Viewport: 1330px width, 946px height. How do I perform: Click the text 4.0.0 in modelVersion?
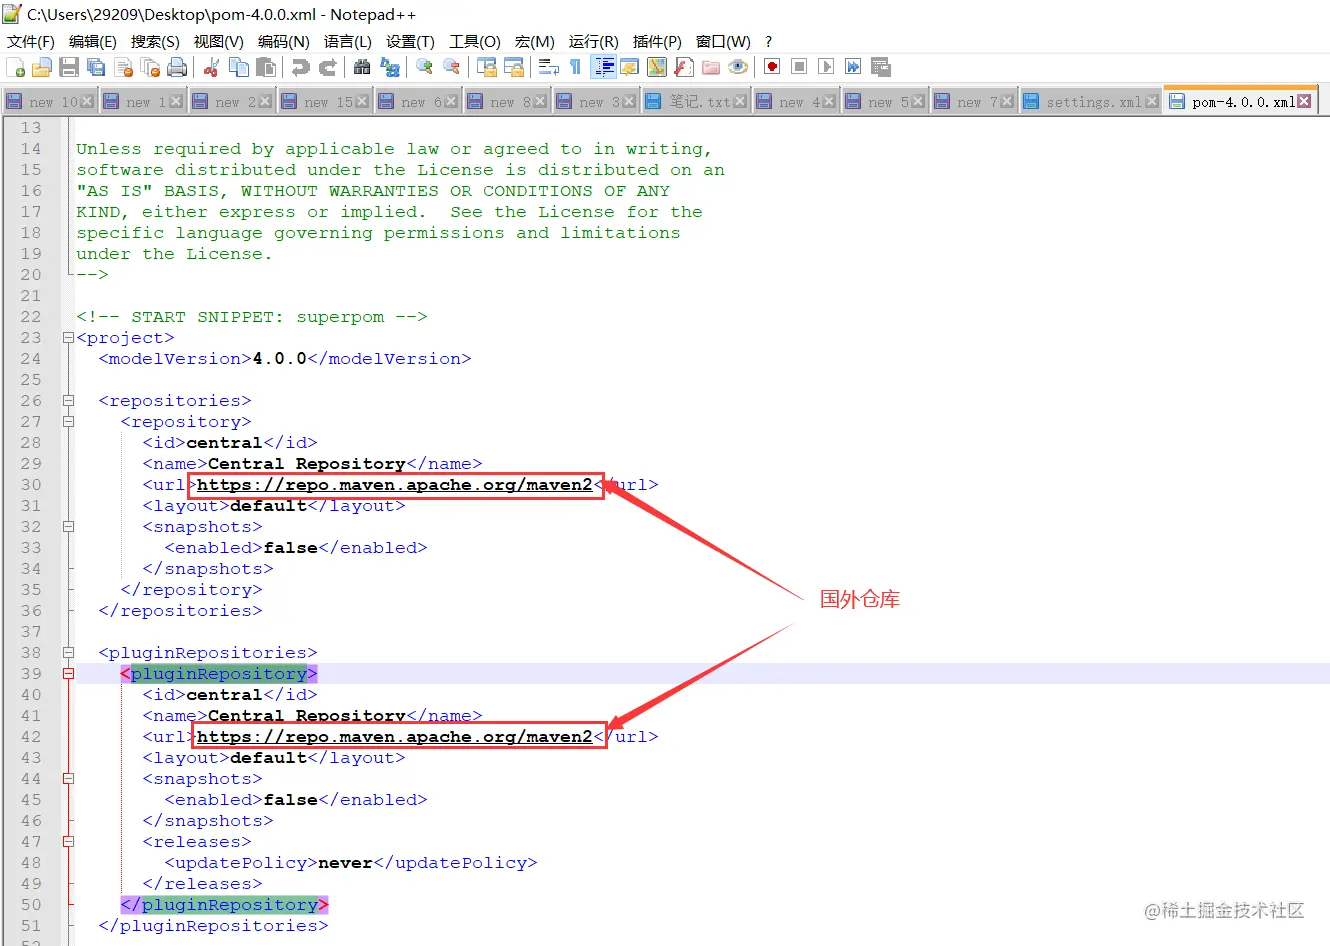click(280, 359)
